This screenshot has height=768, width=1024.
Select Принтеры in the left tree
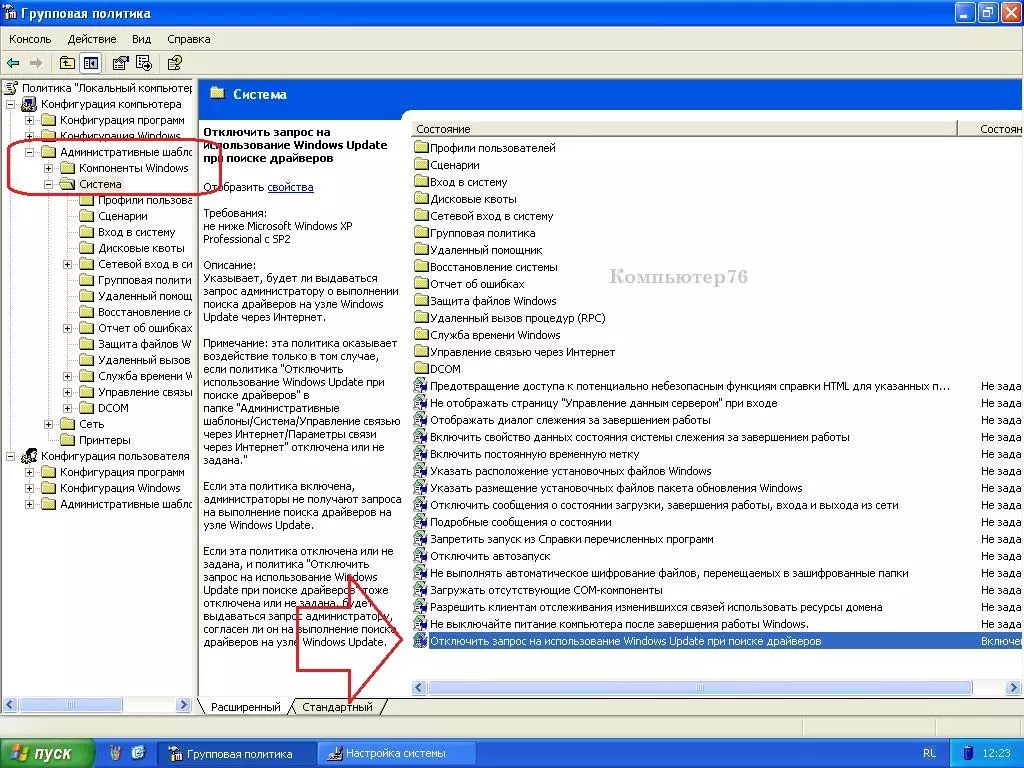105,440
